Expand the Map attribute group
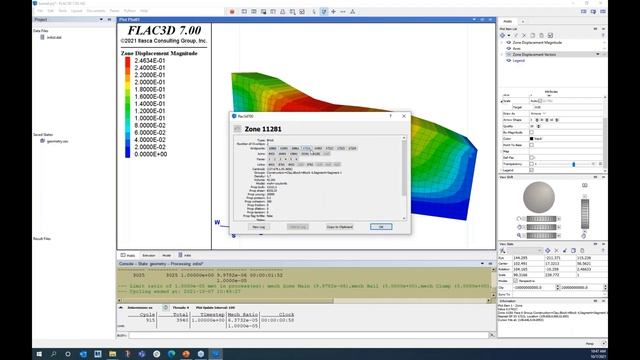The height and width of the screenshot is (360, 640). [x=502, y=151]
